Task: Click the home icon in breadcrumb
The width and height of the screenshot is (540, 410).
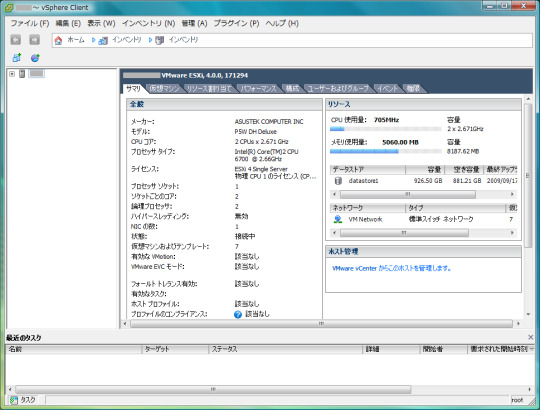Action: point(58,40)
